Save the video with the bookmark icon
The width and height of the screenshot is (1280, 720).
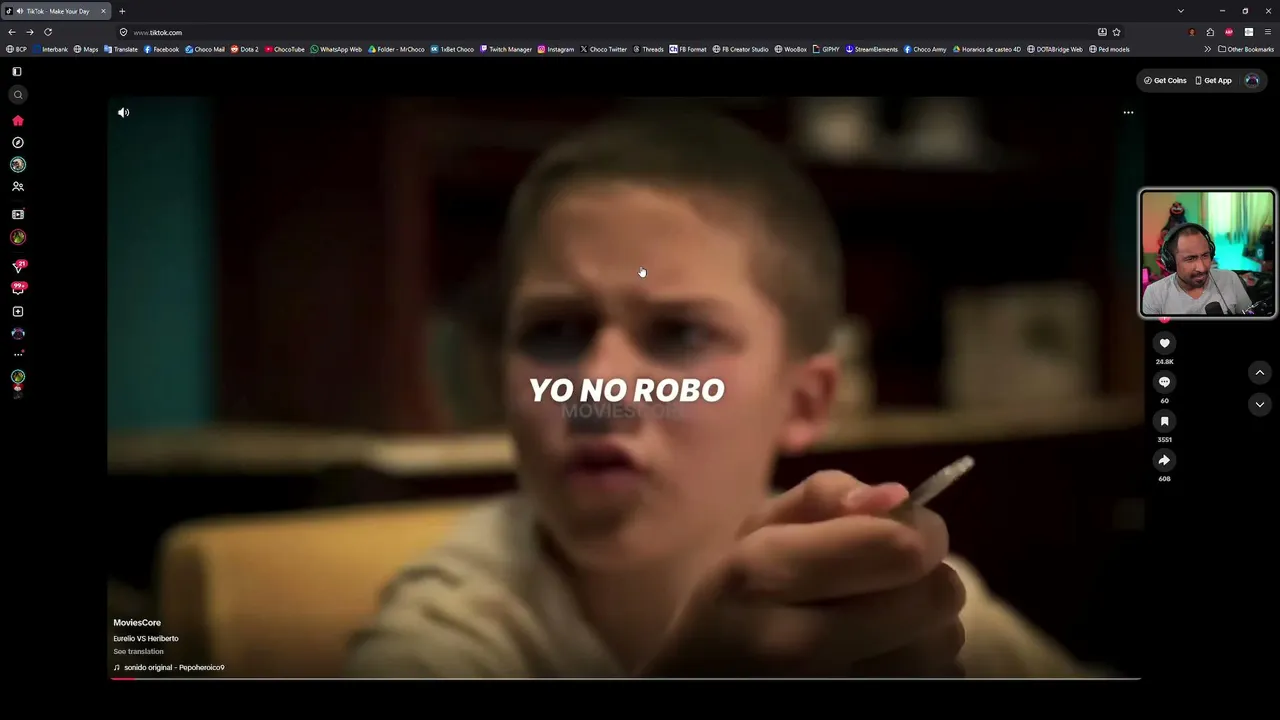(x=1164, y=421)
